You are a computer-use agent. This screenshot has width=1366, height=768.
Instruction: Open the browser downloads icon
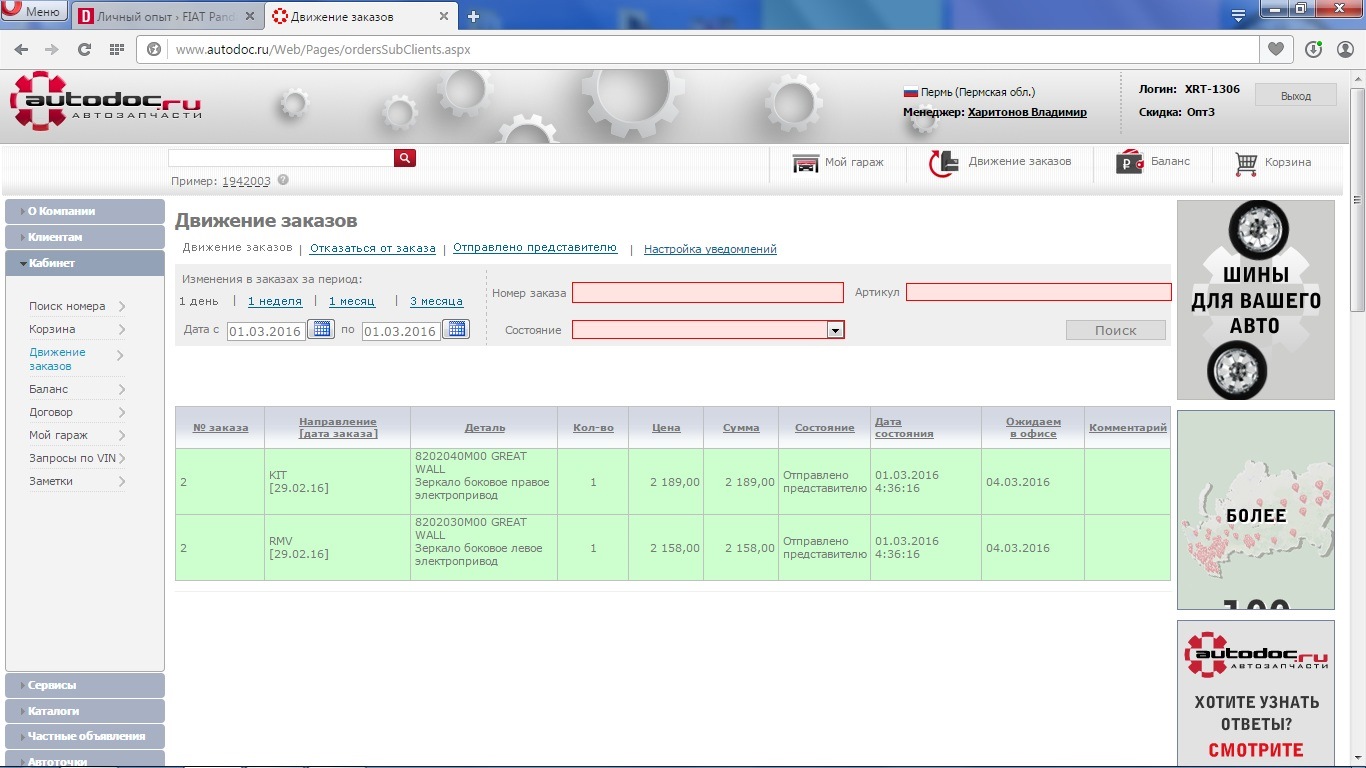1314,49
